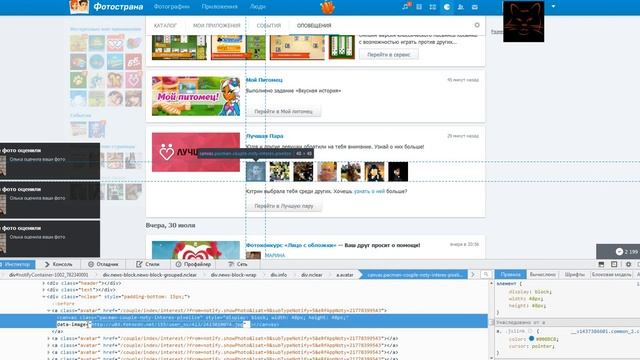Click the round pie-shaped icon in header

point(447,7)
